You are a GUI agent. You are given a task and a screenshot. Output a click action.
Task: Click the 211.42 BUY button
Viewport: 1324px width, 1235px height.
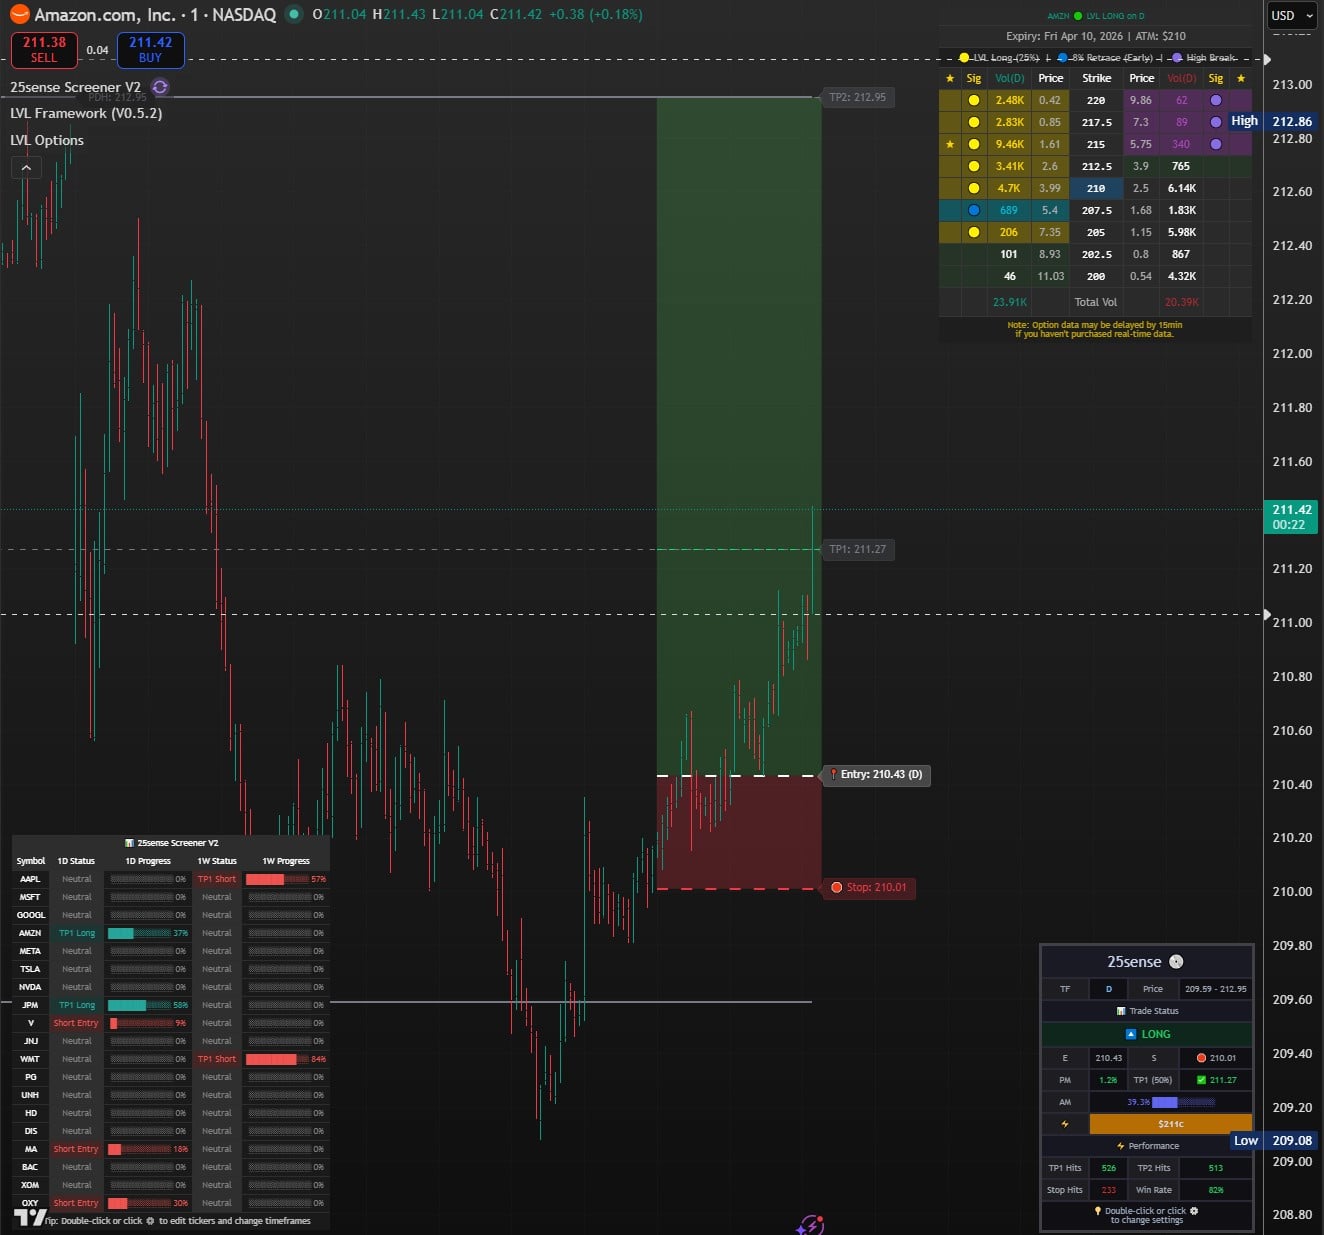coord(150,49)
